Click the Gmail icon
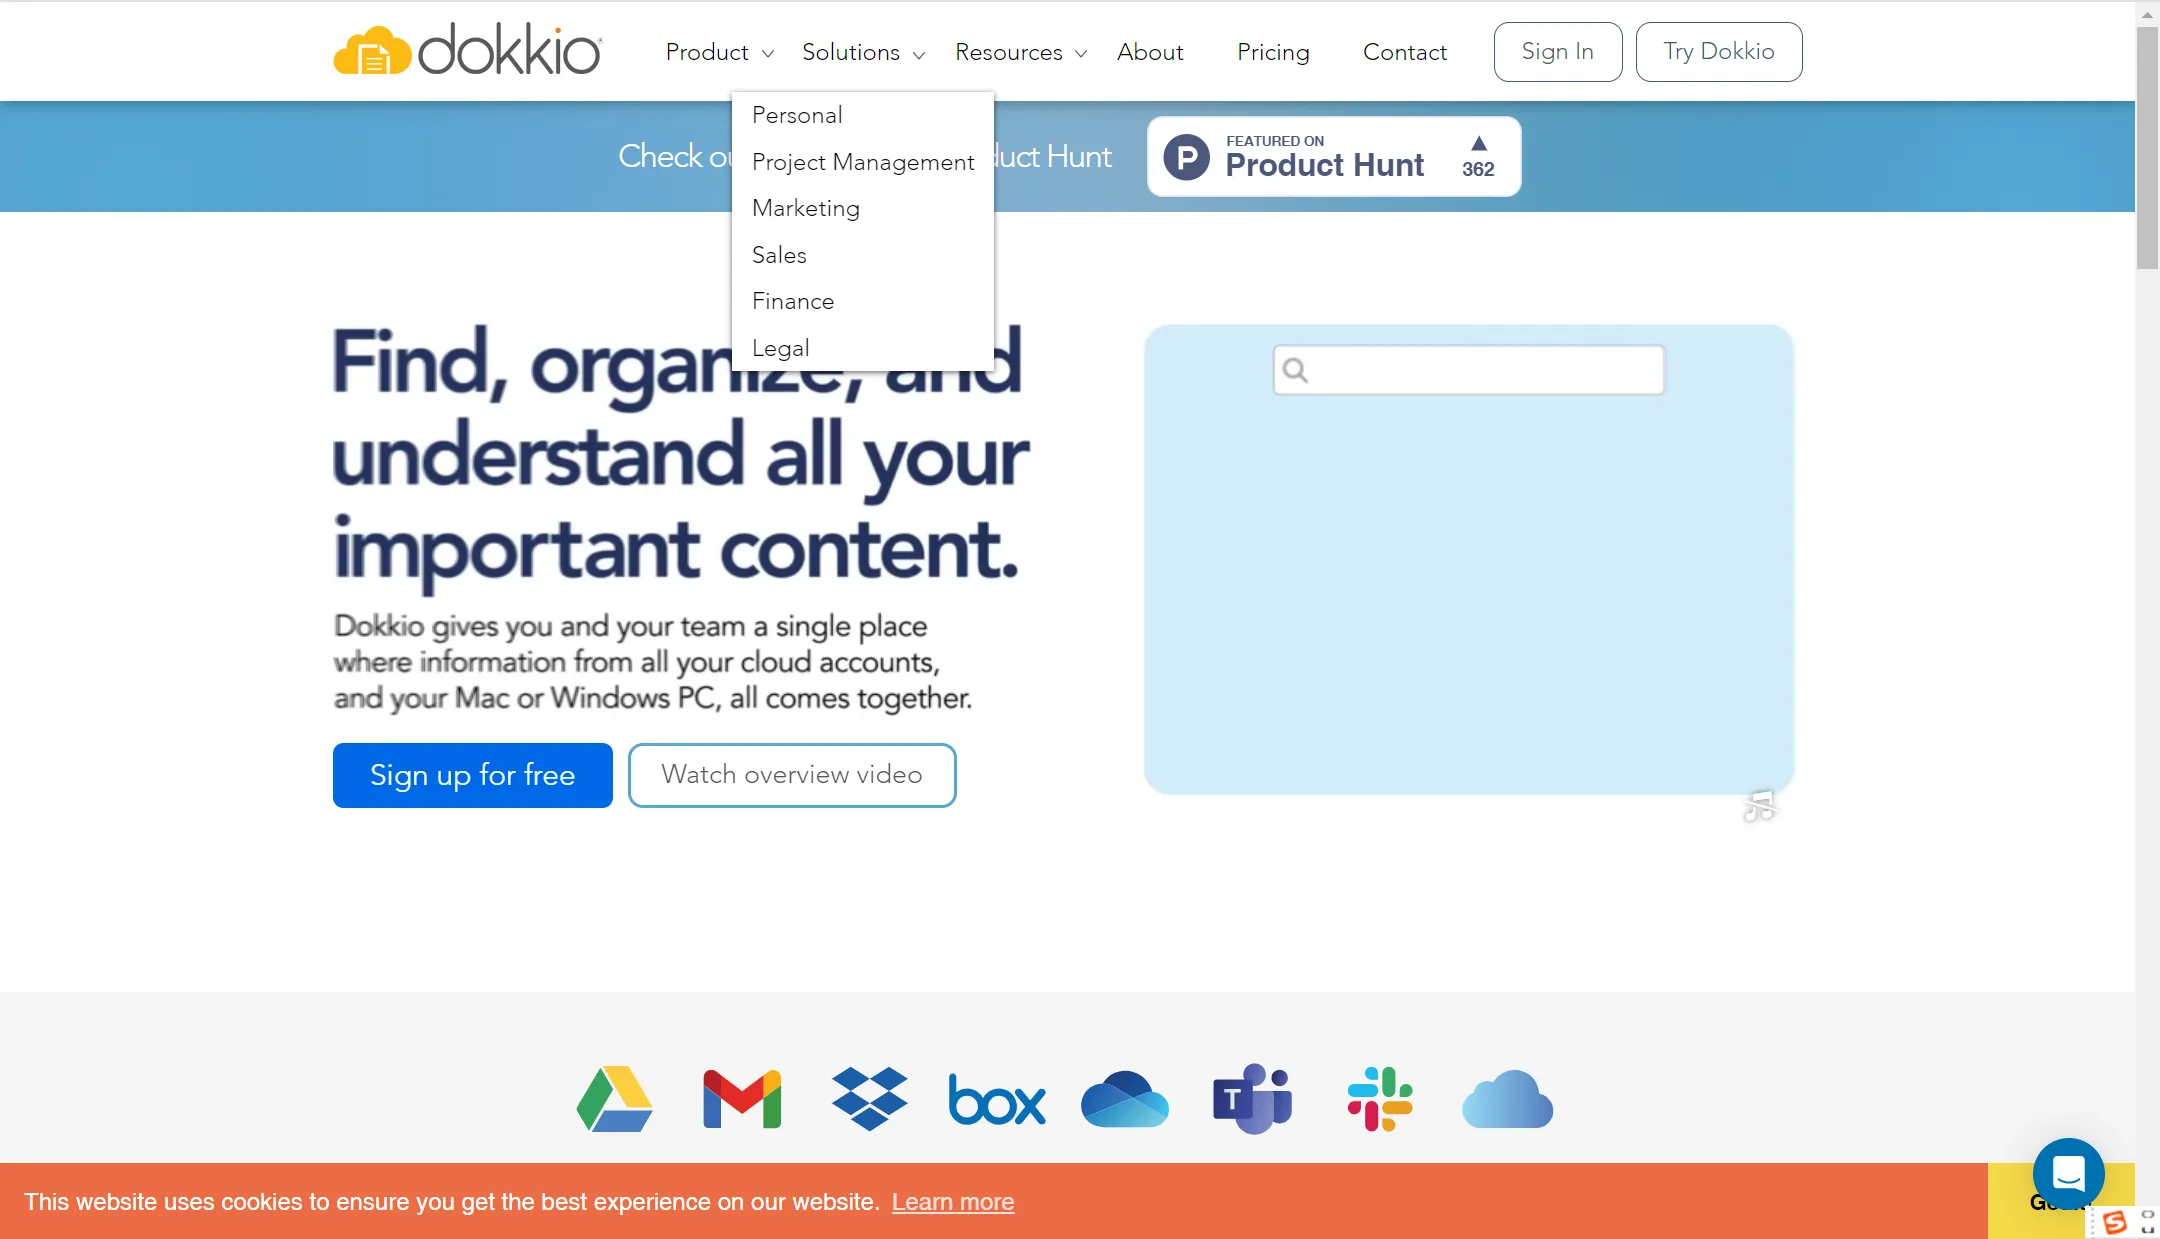 point(742,1099)
